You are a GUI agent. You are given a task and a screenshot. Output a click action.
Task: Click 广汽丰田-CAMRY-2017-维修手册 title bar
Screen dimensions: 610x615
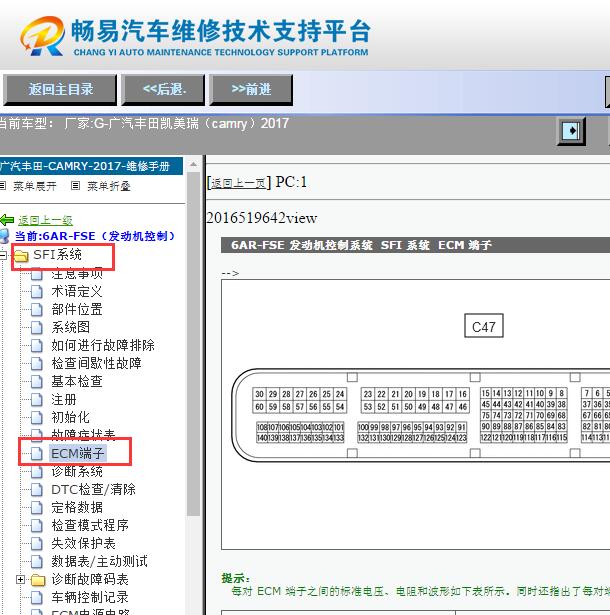(x=91, y=166)
